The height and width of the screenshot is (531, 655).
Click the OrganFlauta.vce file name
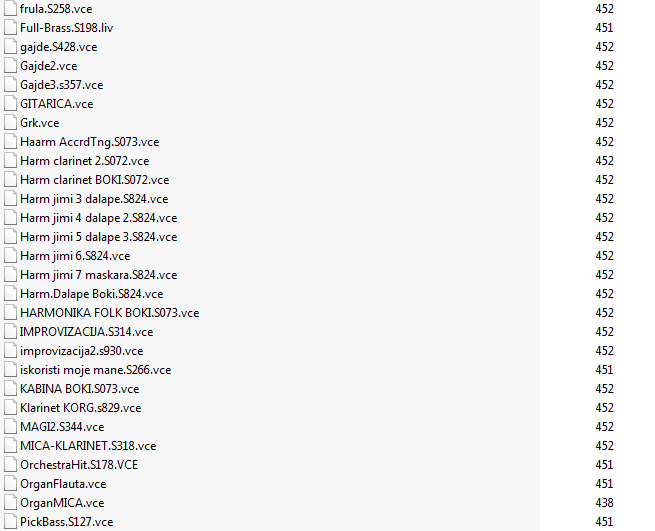click(63, 484)
